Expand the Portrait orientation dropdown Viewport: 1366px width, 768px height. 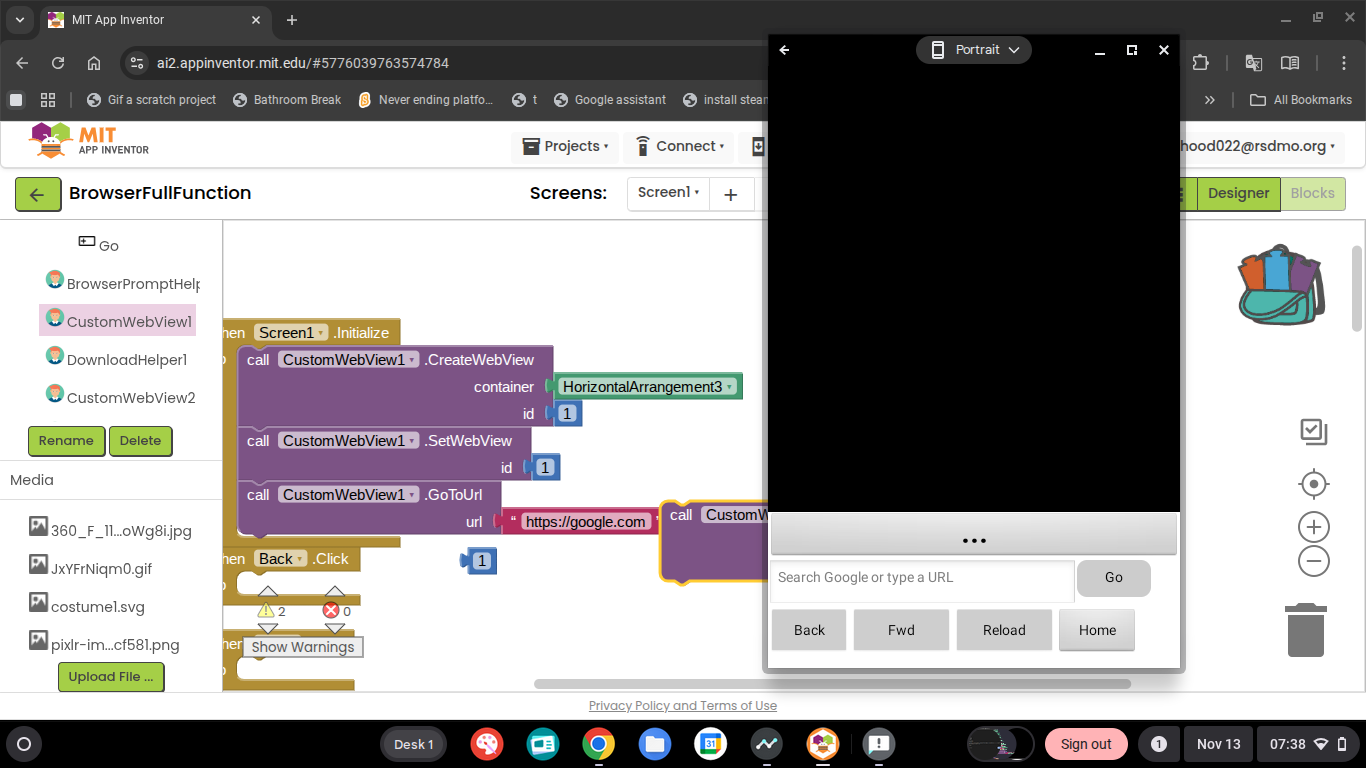click(x=973, y=50)
